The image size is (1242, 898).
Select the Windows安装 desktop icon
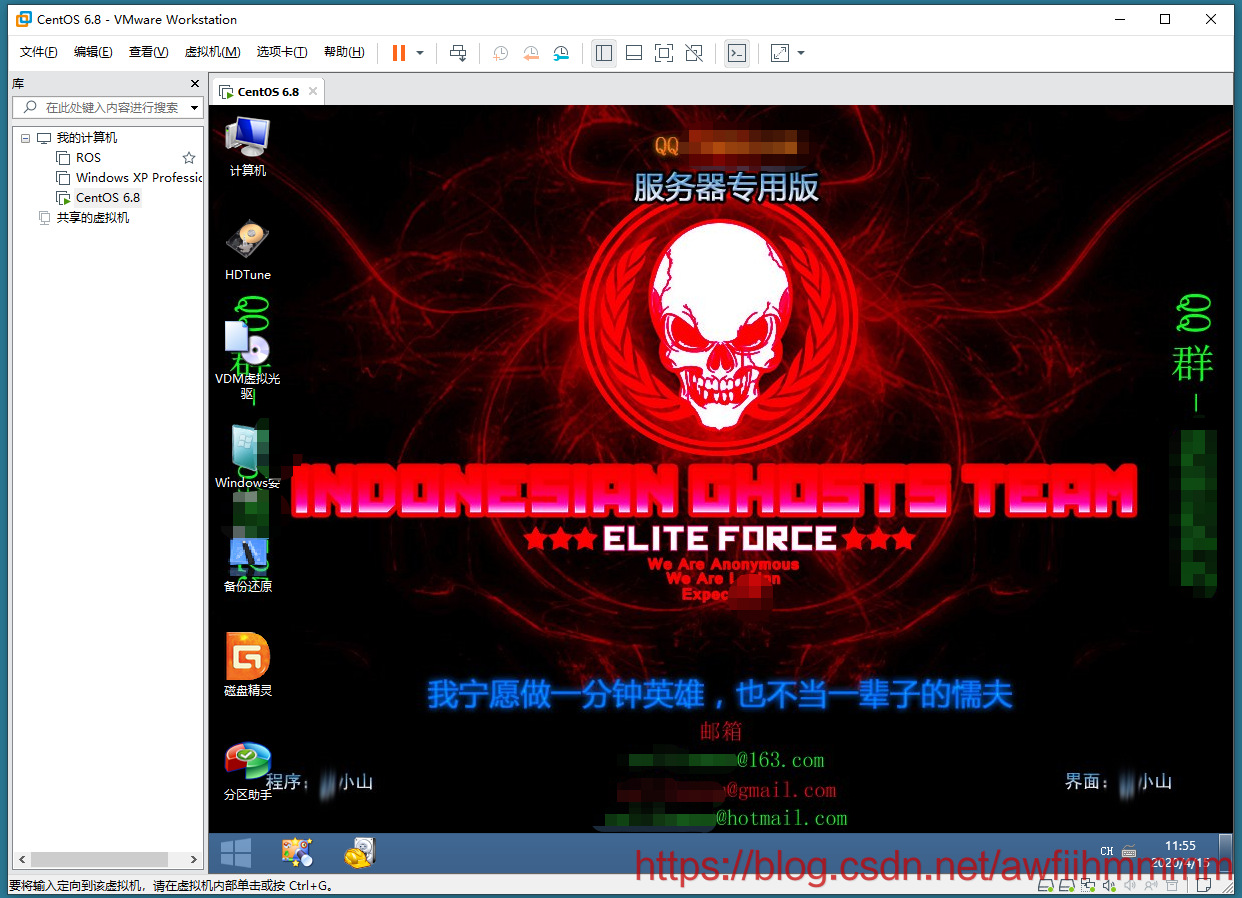tap(248, 458)
